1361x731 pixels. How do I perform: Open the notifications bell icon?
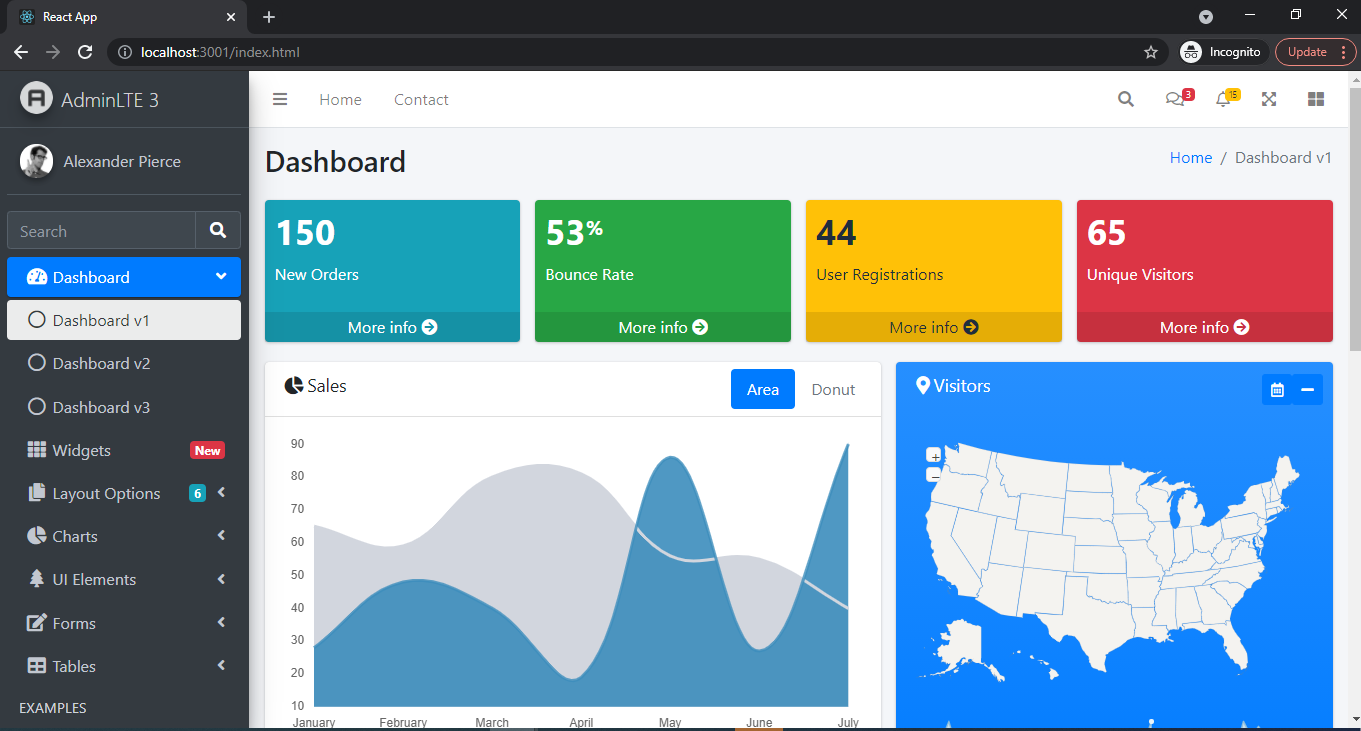(x=1223, y=99)
